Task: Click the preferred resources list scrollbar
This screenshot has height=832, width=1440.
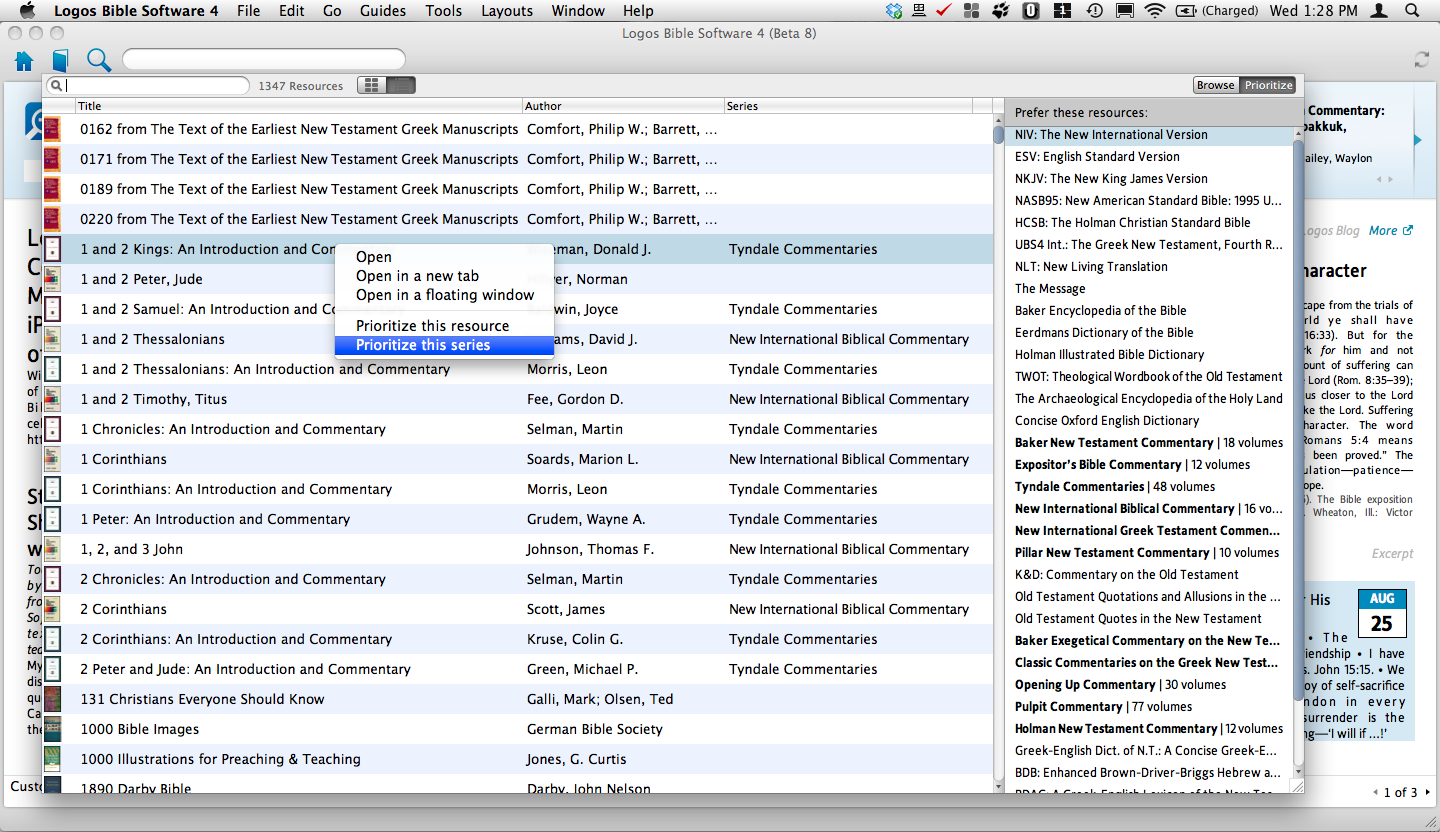Action: click(1298, 420)
